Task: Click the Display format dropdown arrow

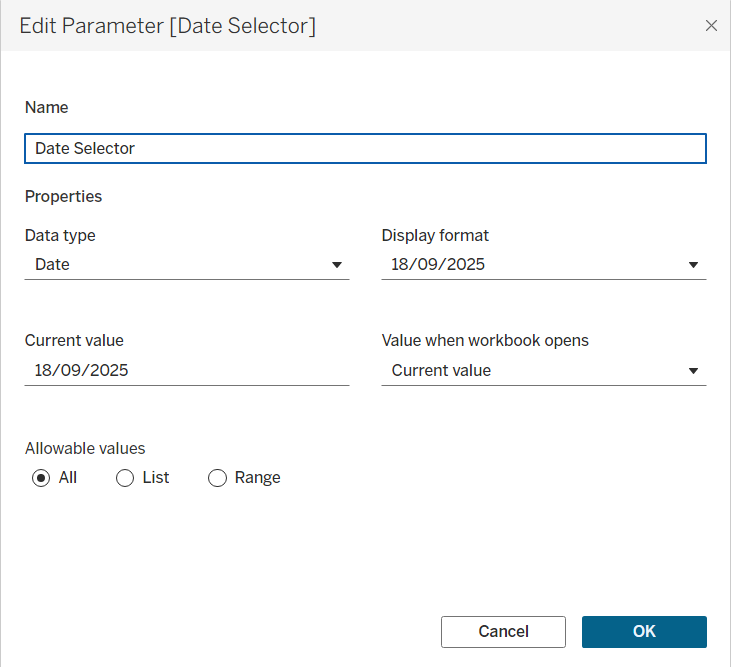Action: coord(693,265)
